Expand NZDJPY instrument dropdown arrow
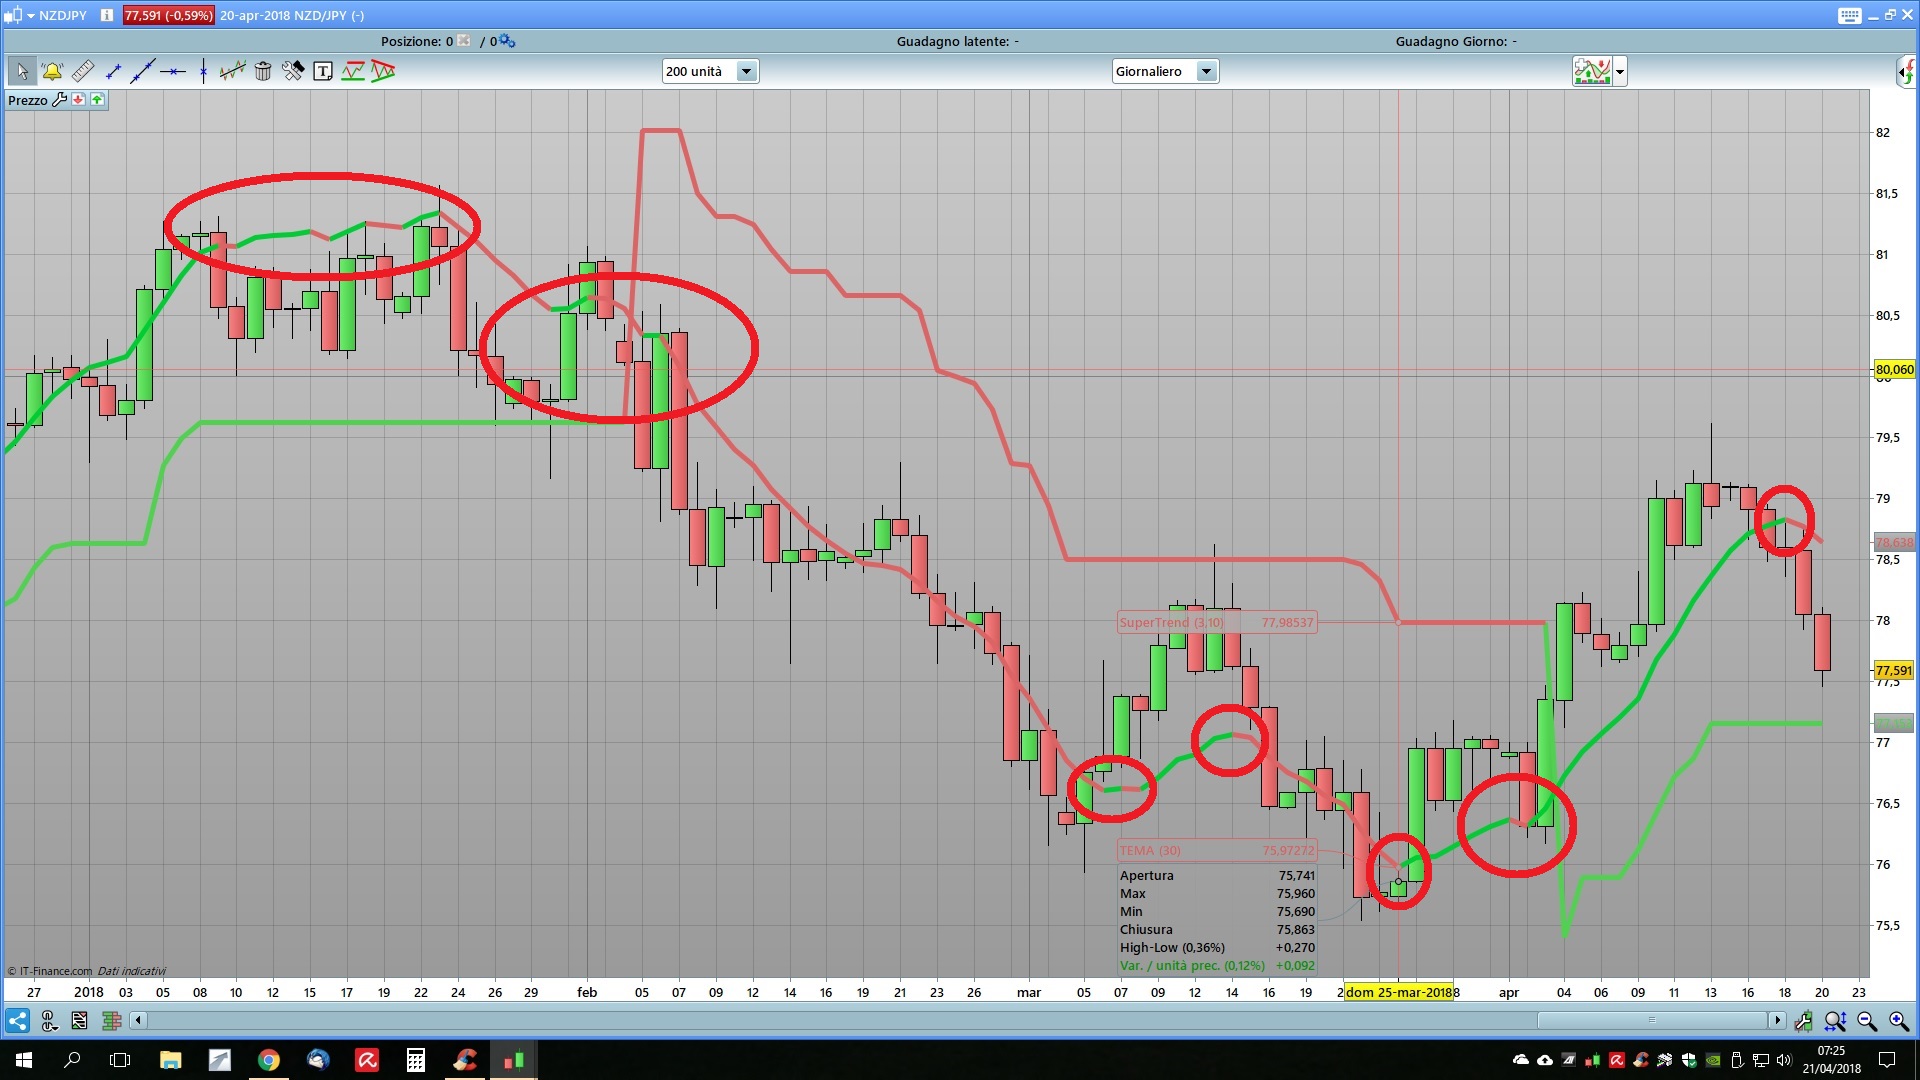Screen dimensions: 1920x1080 30,15
